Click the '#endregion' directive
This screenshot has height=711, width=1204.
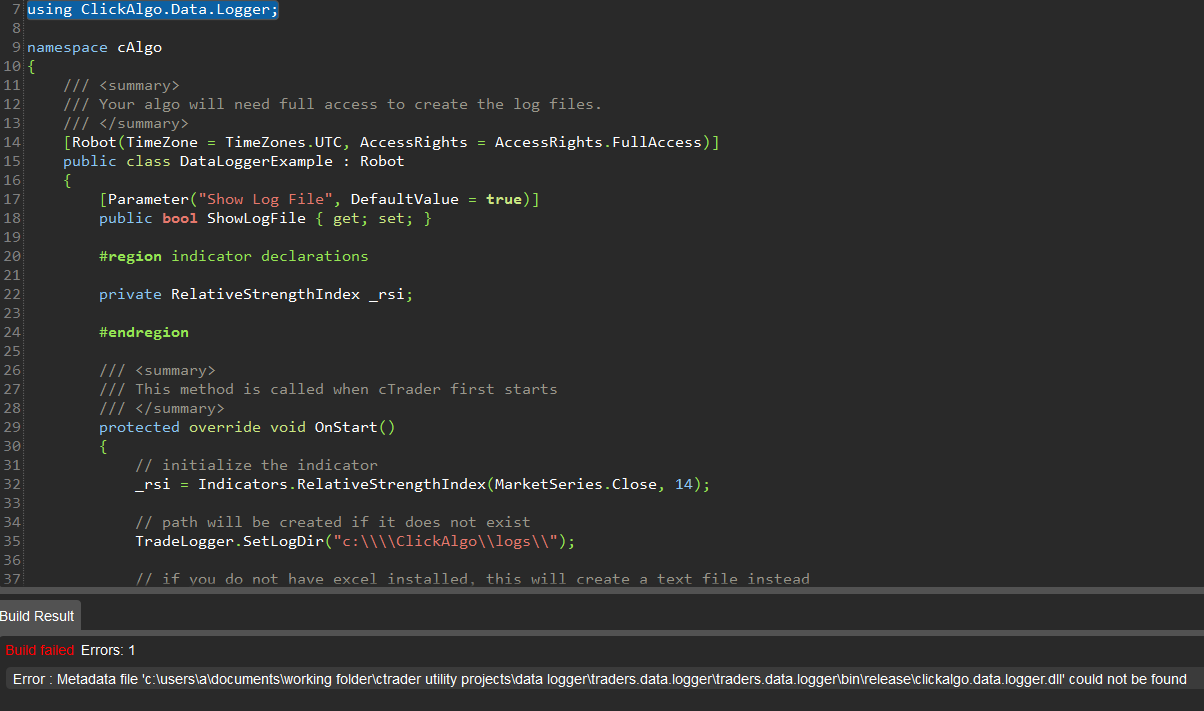tap(143, 332)
